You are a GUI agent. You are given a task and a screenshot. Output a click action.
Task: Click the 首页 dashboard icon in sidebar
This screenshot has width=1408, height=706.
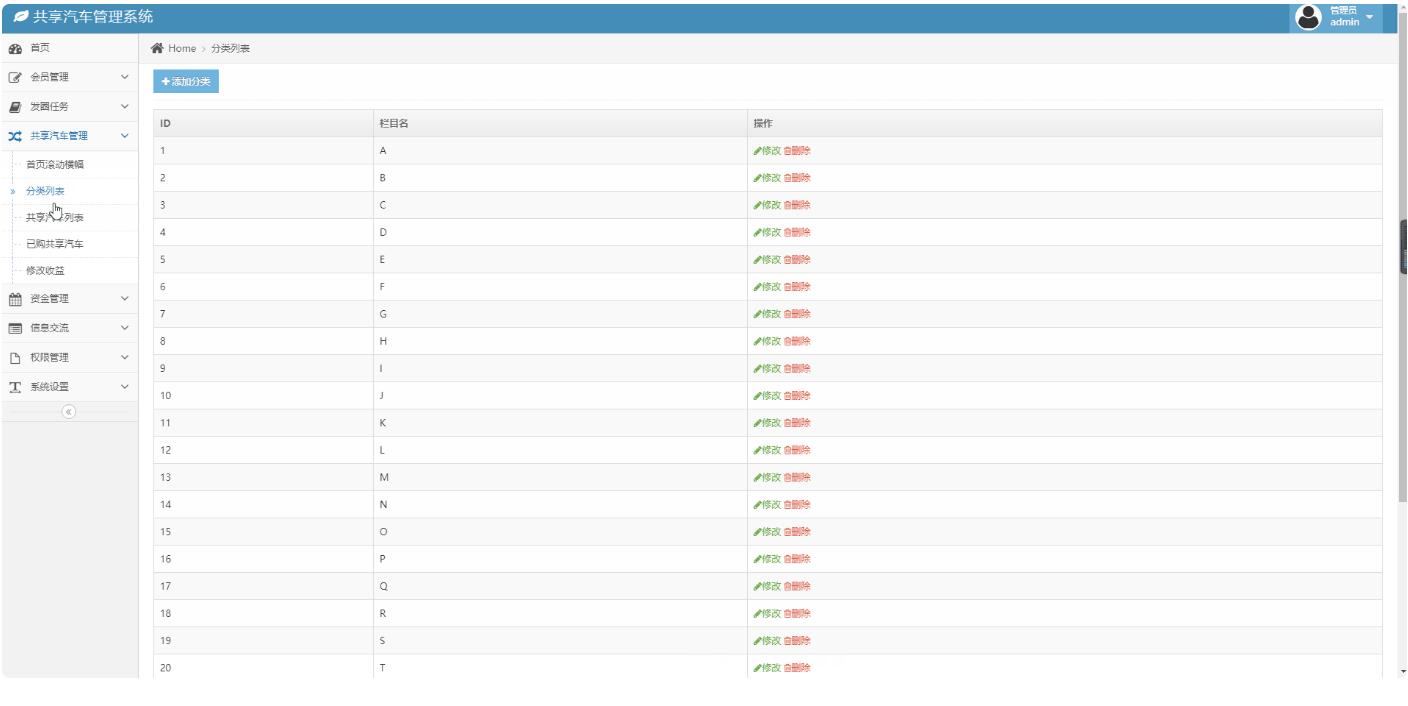[14, 48]
